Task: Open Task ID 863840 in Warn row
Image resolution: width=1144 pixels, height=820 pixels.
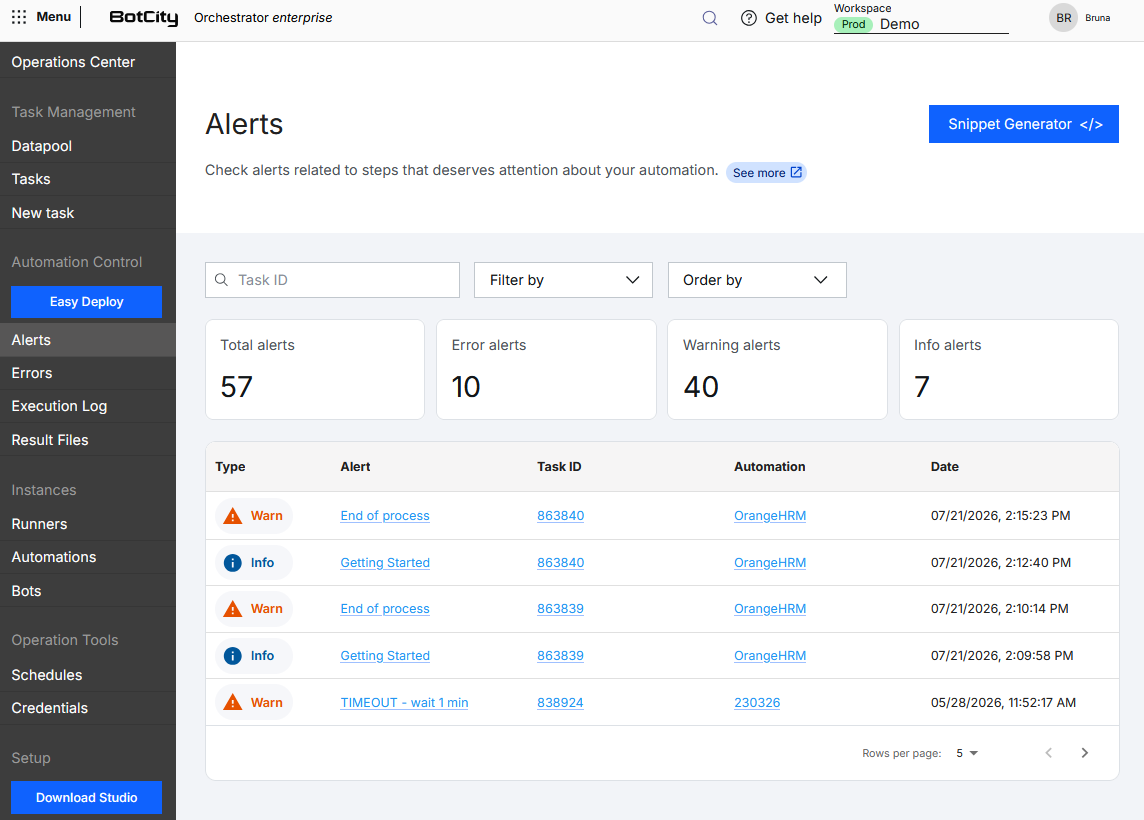Action: pyautogui.click(x=560, y=516)
